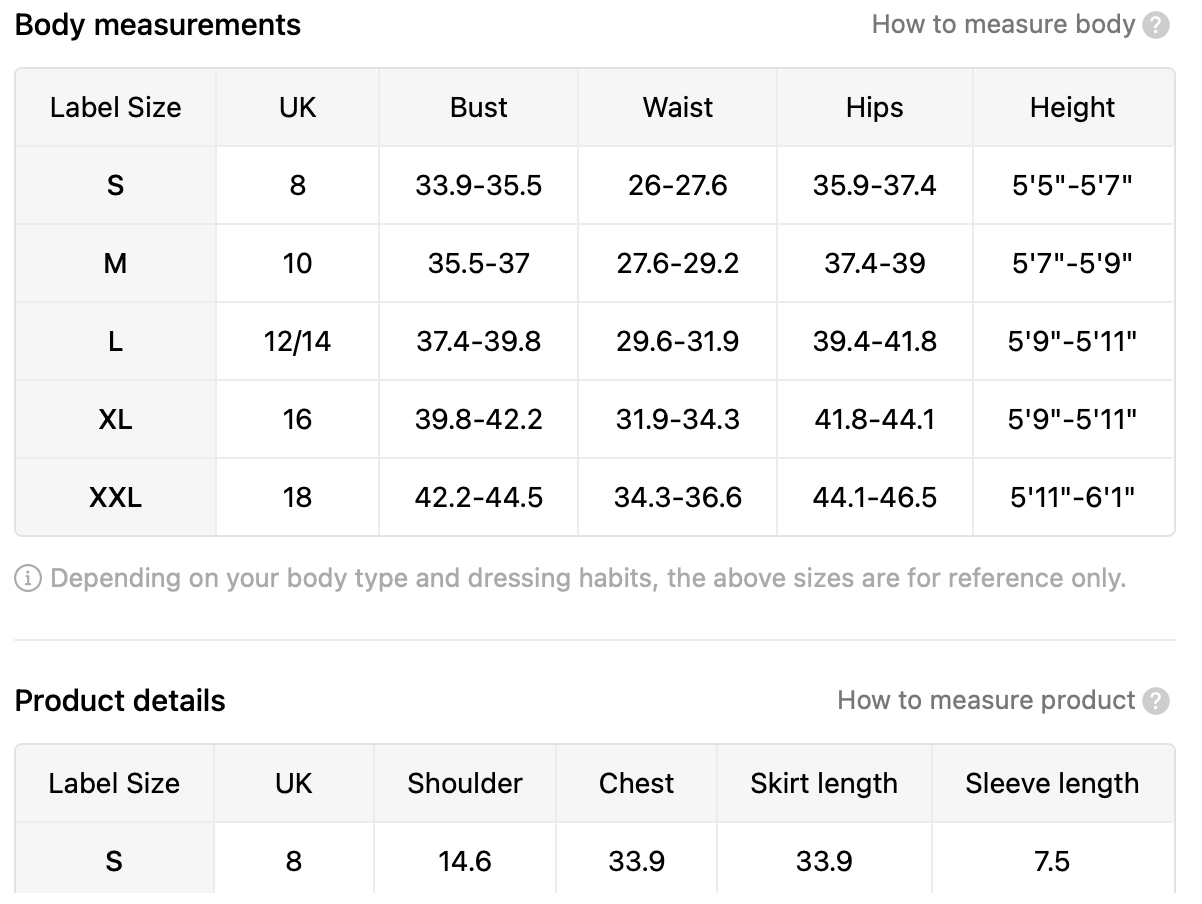Open the How to measure product link

986,700
